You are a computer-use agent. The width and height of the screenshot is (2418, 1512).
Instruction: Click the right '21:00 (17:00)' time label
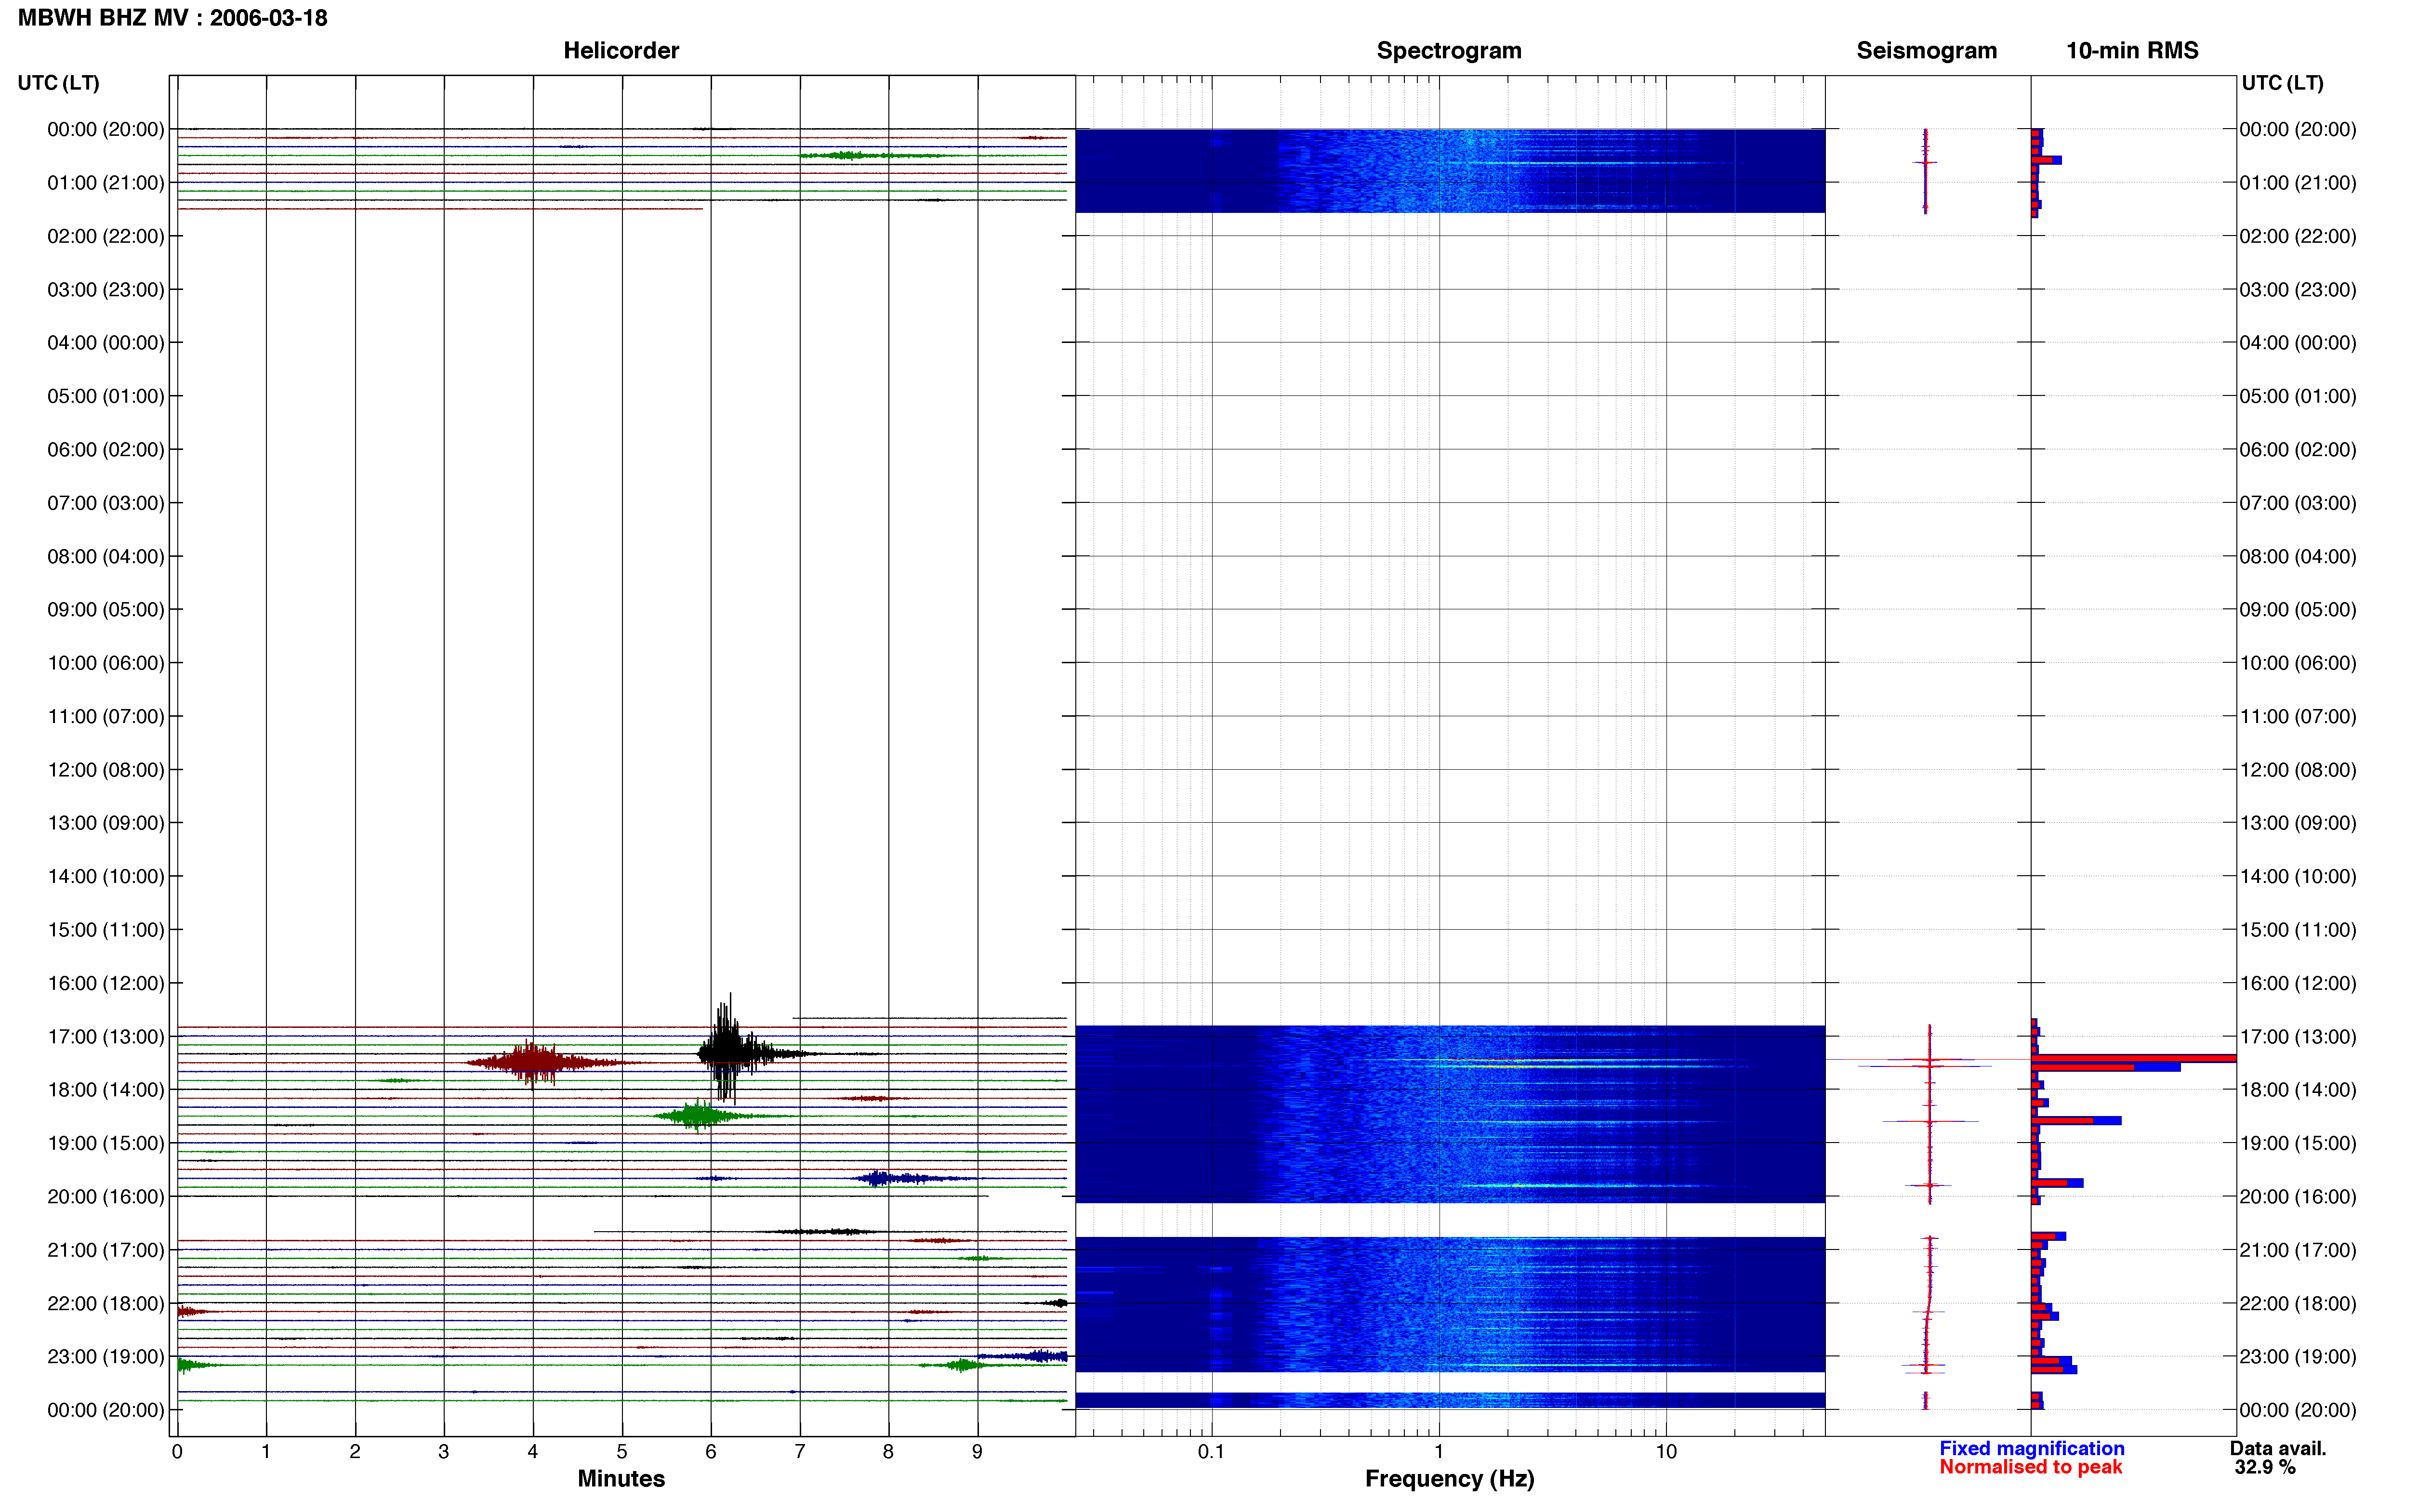tap(2298, 1250)
